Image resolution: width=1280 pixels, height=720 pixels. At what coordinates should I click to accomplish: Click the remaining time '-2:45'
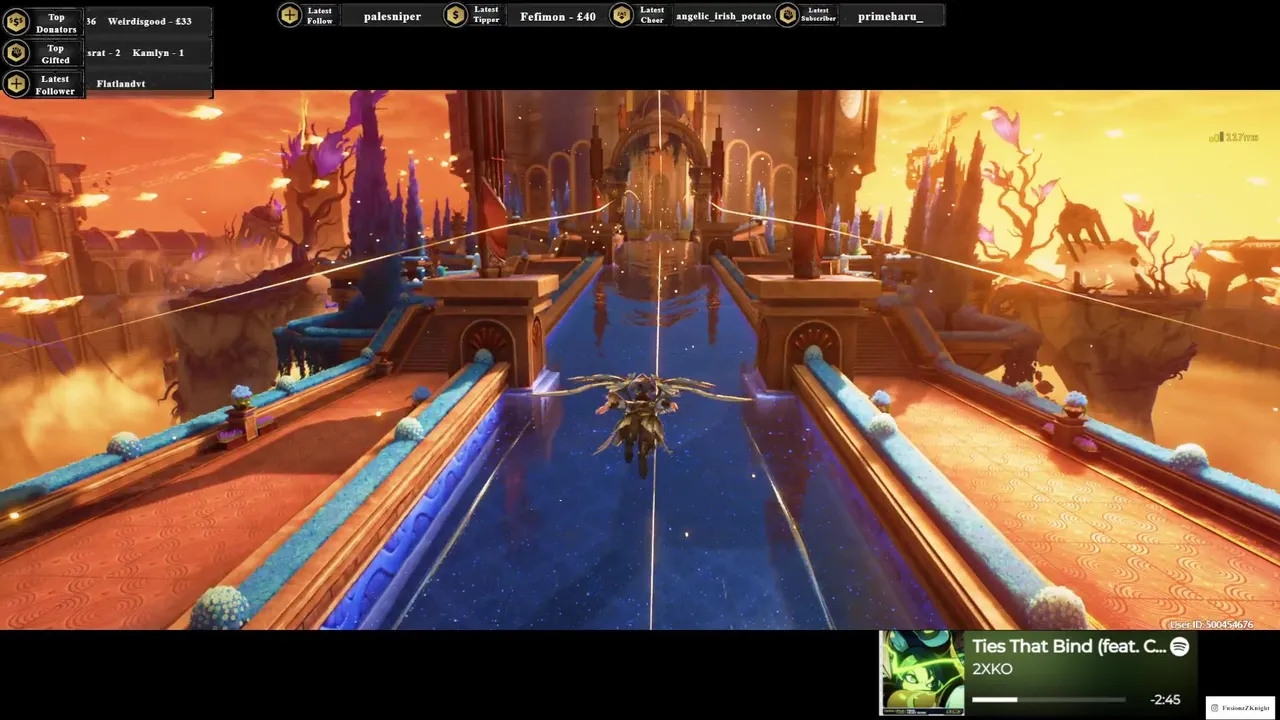[x=1165, y=700]
